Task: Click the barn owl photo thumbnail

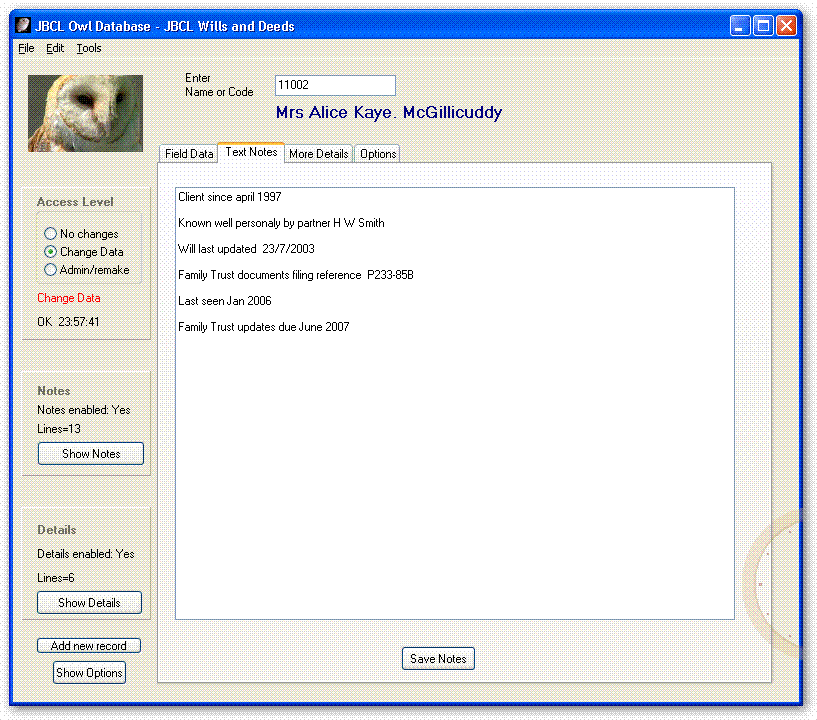Action: click(x=85, y=113)
